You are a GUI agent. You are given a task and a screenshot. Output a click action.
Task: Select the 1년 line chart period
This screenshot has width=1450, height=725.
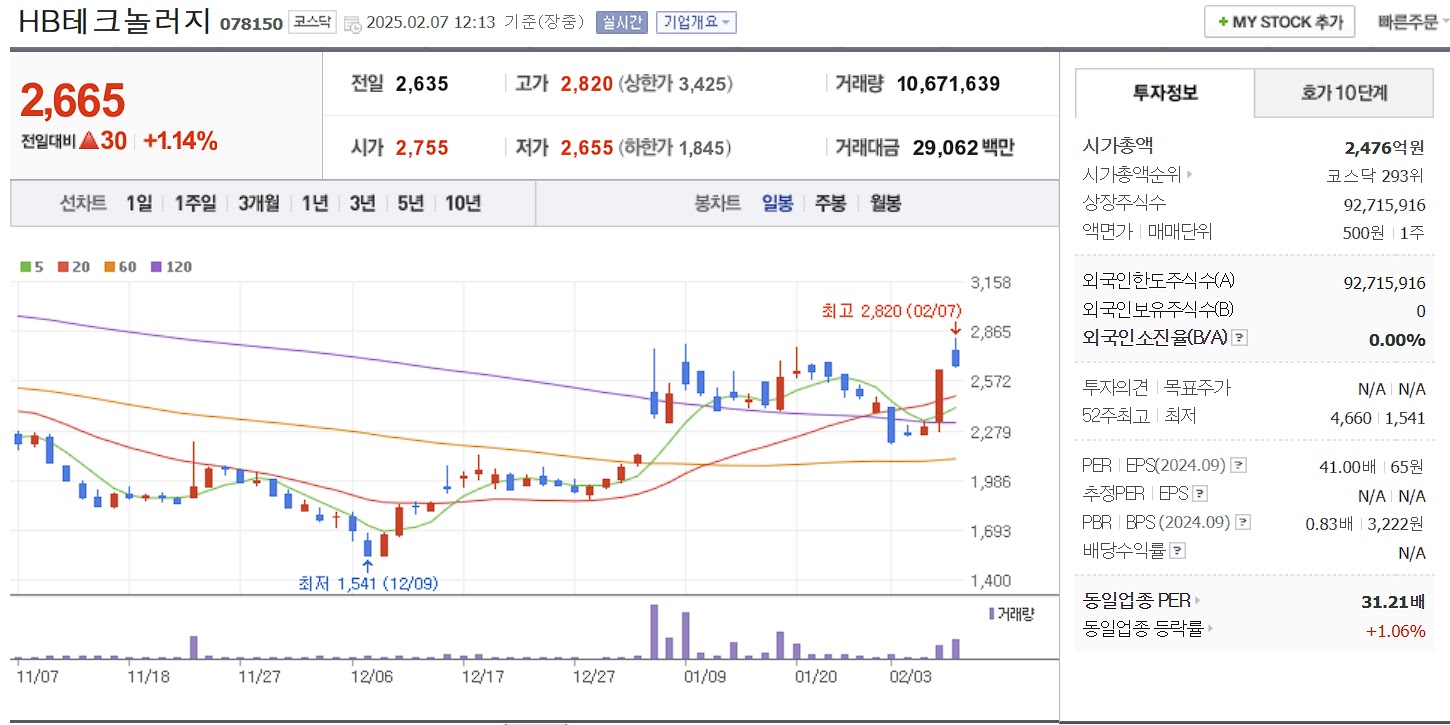(314, 204)
